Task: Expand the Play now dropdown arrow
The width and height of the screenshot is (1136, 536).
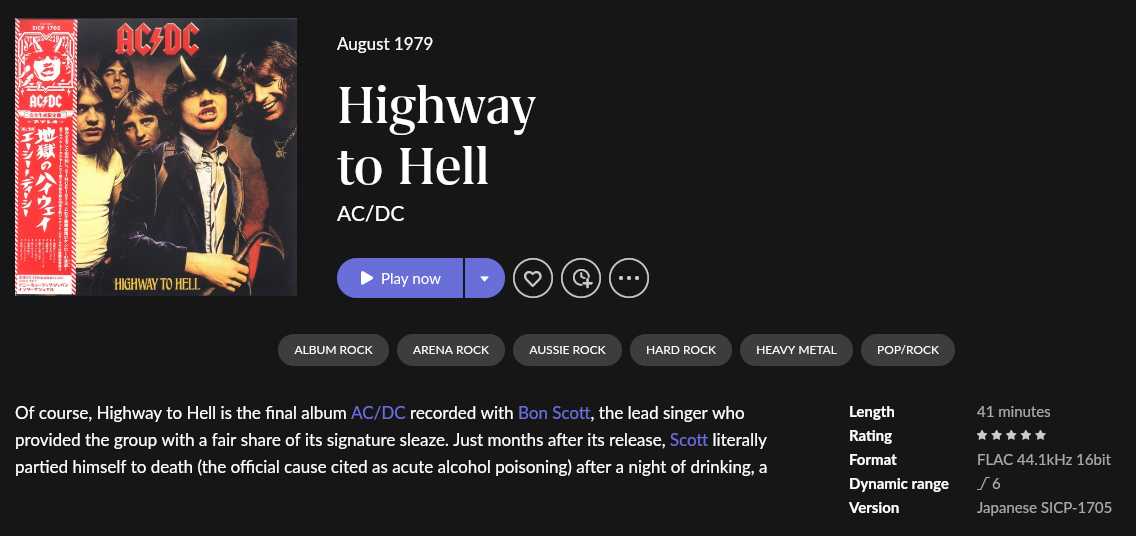Action: (x=484, y=278)
